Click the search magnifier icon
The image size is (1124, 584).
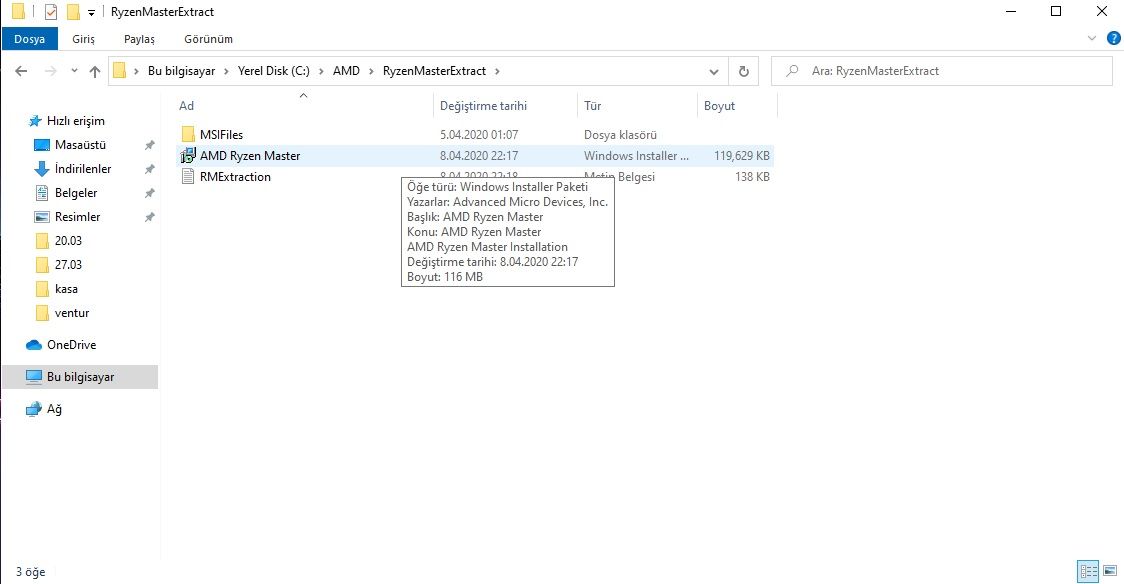point(792,71)
